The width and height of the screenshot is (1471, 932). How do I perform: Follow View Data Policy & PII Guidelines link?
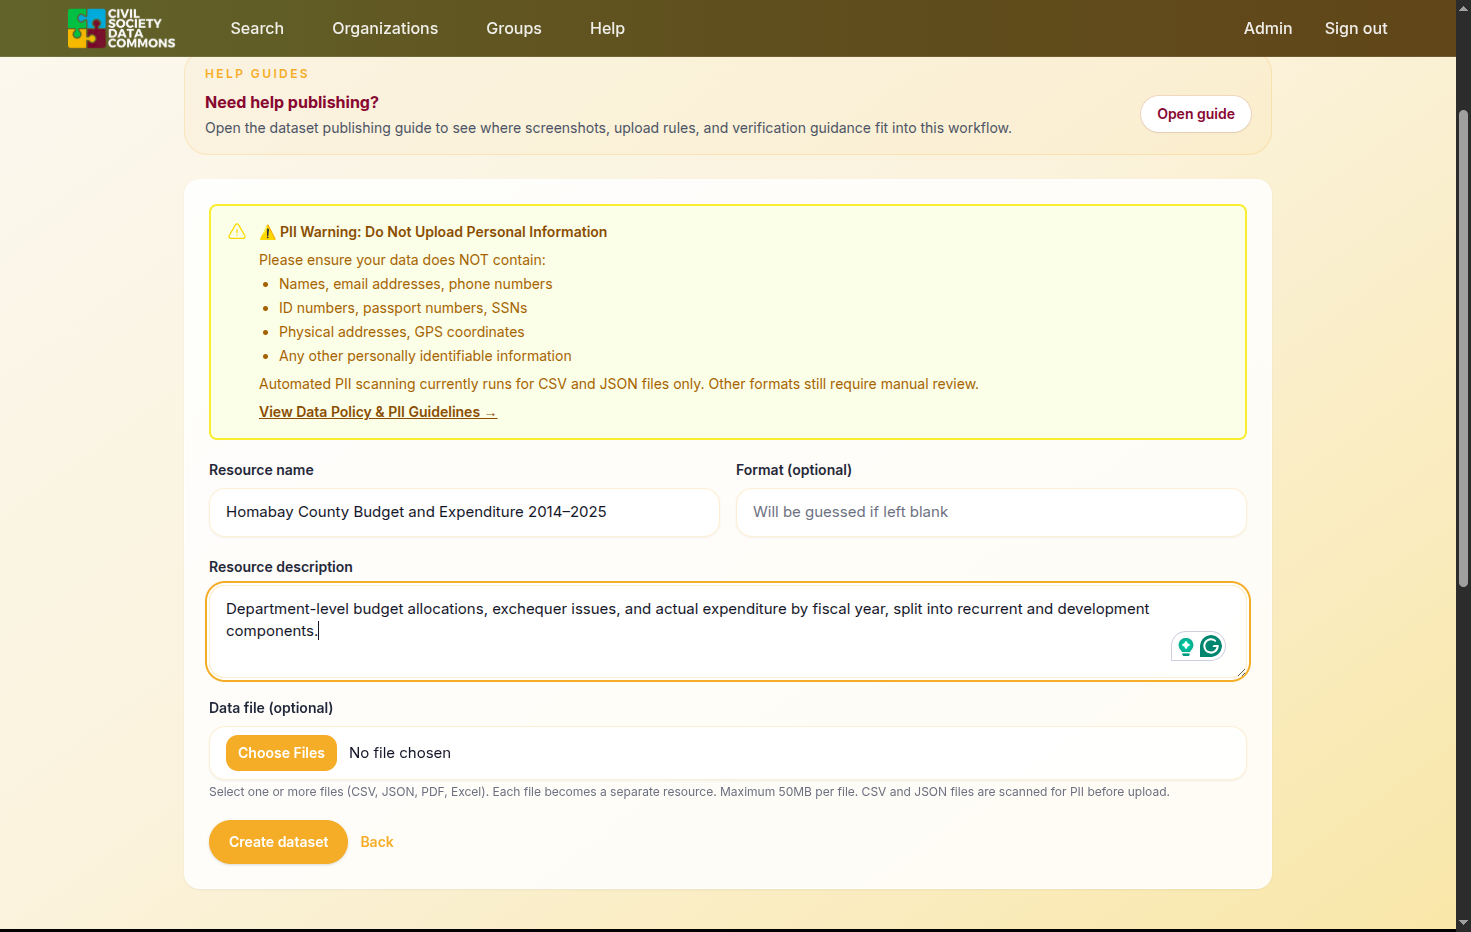[x=378, y=412]
